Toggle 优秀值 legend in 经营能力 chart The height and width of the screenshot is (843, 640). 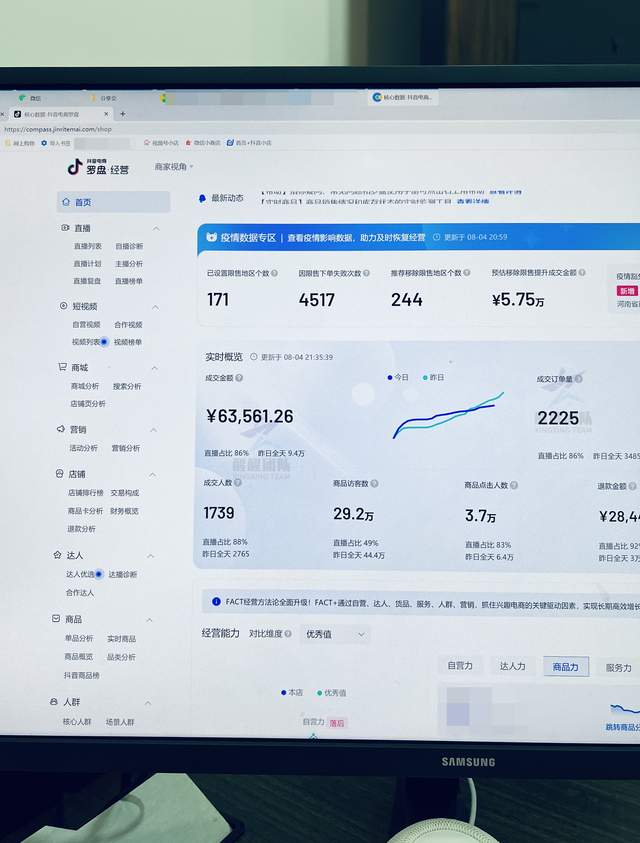[332, 693]
